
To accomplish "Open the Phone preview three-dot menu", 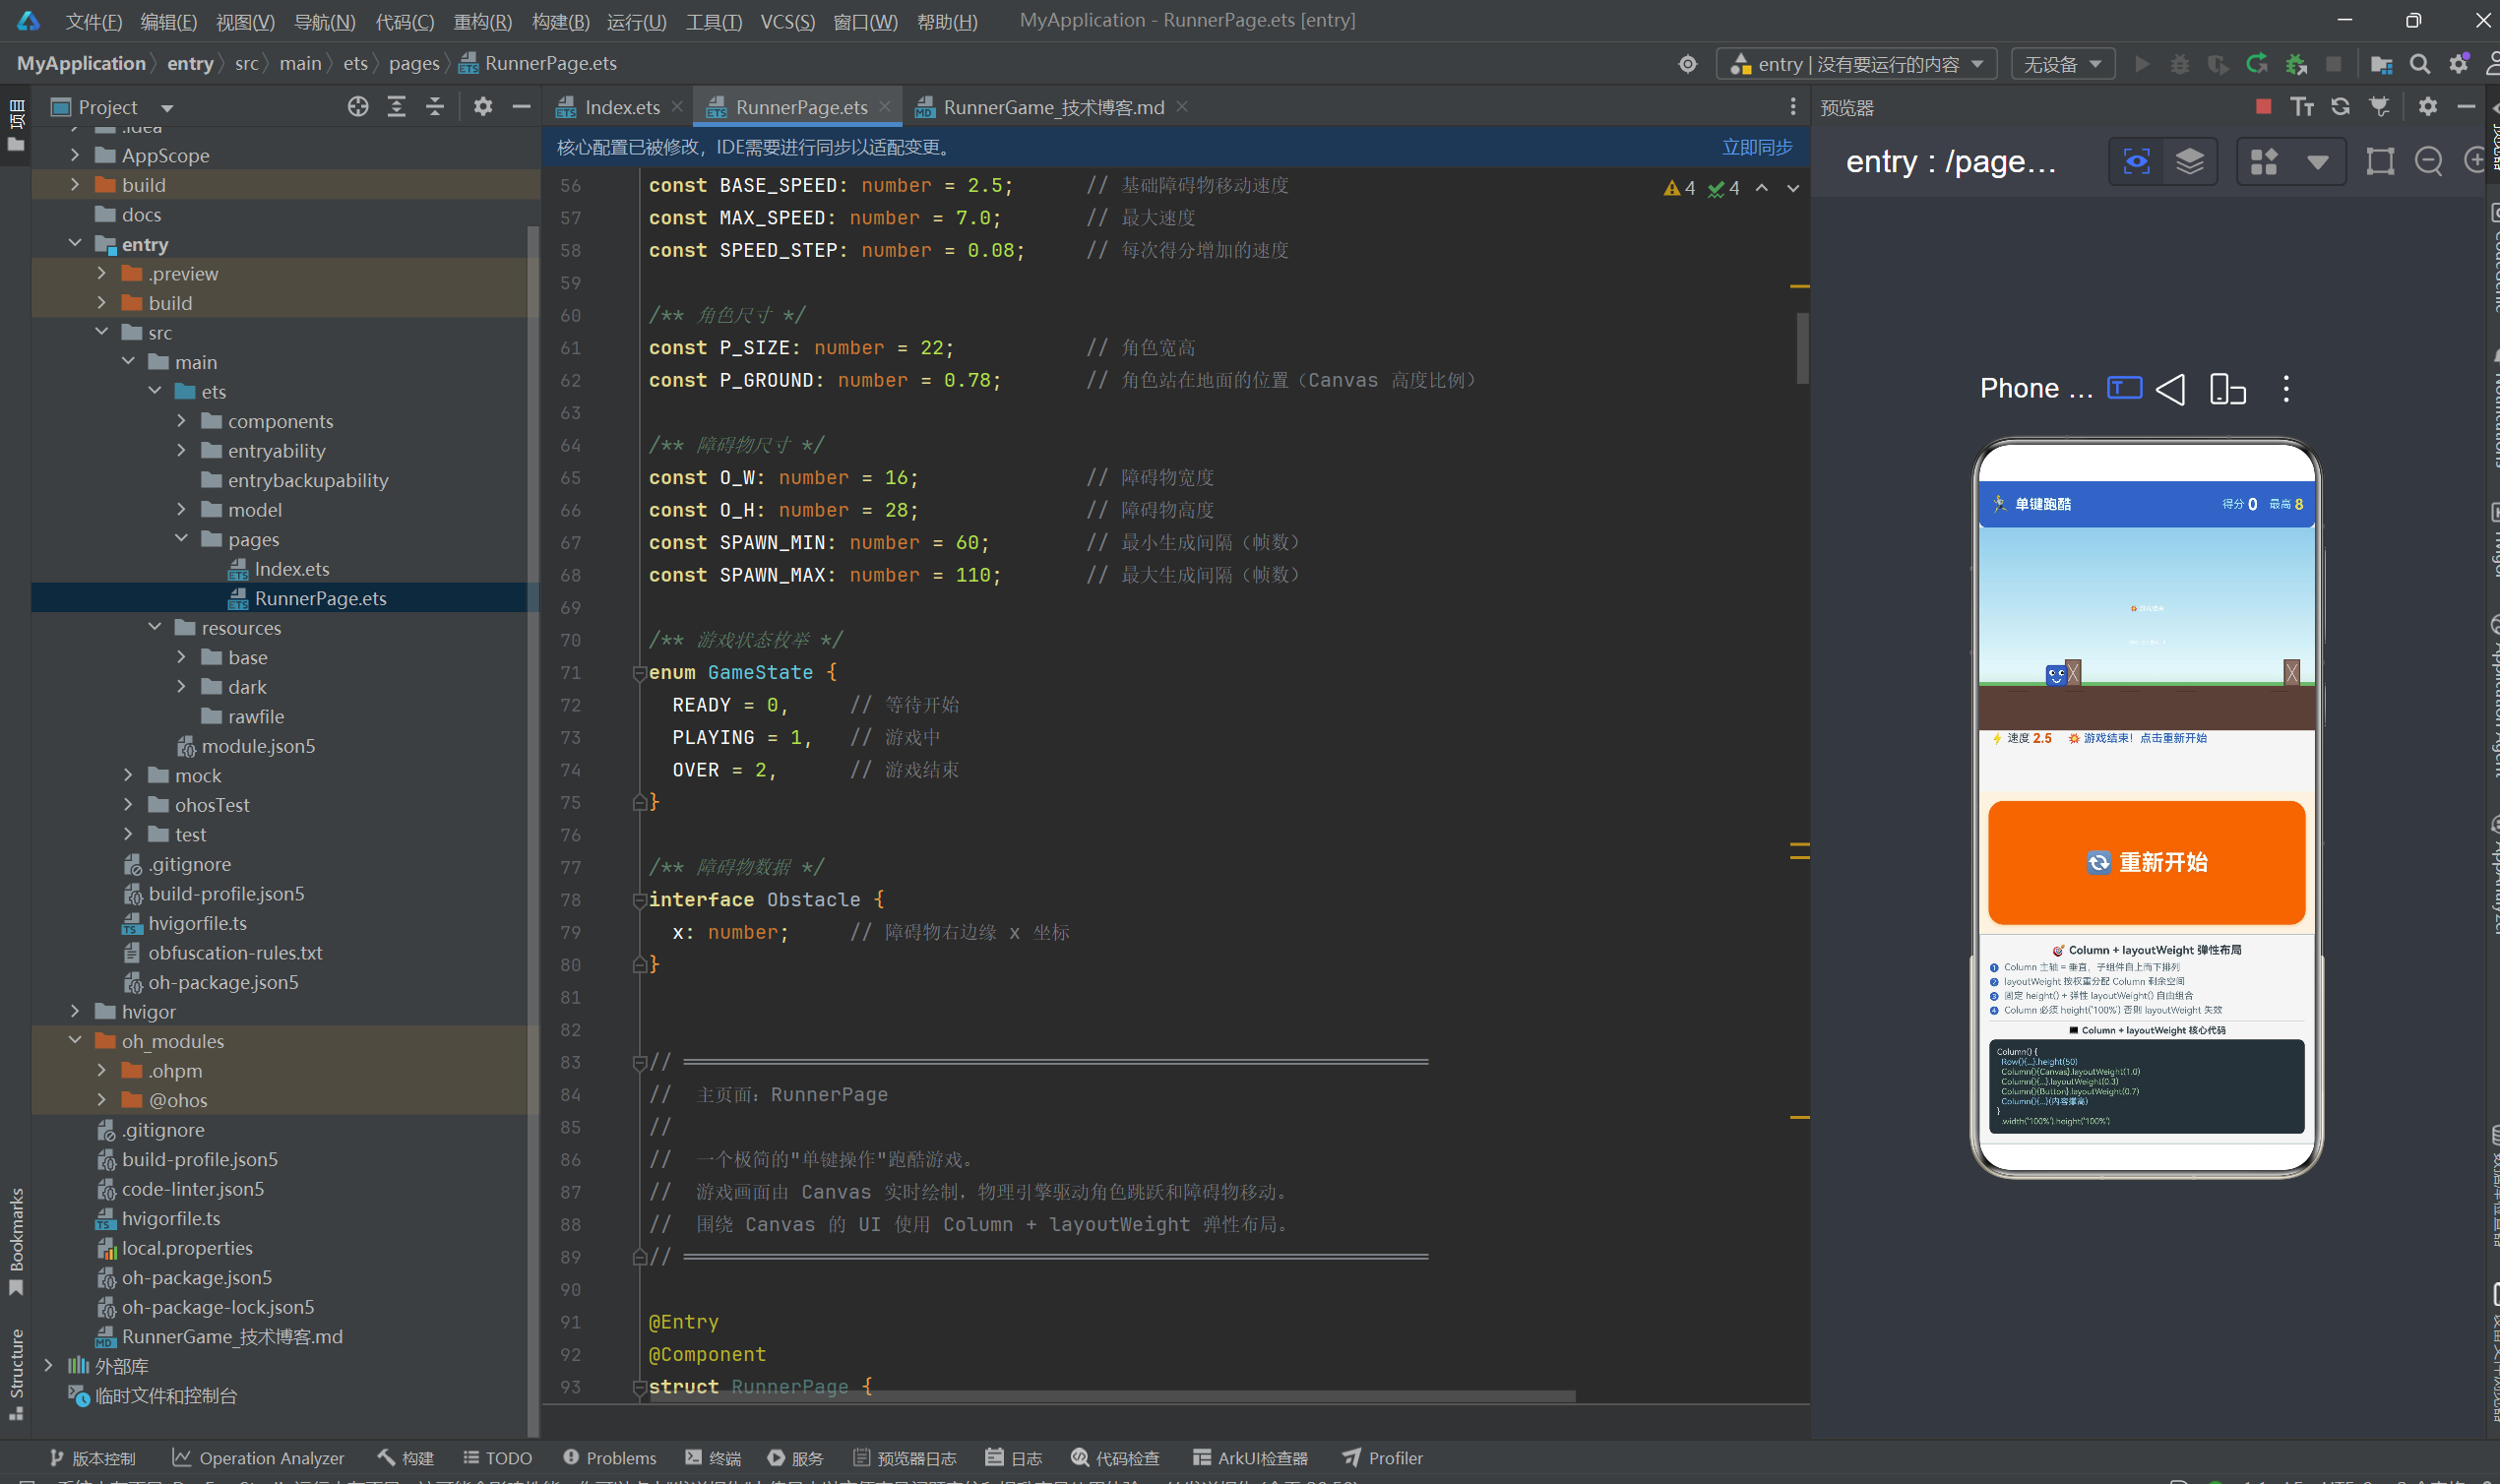I will click(2285, 389).
